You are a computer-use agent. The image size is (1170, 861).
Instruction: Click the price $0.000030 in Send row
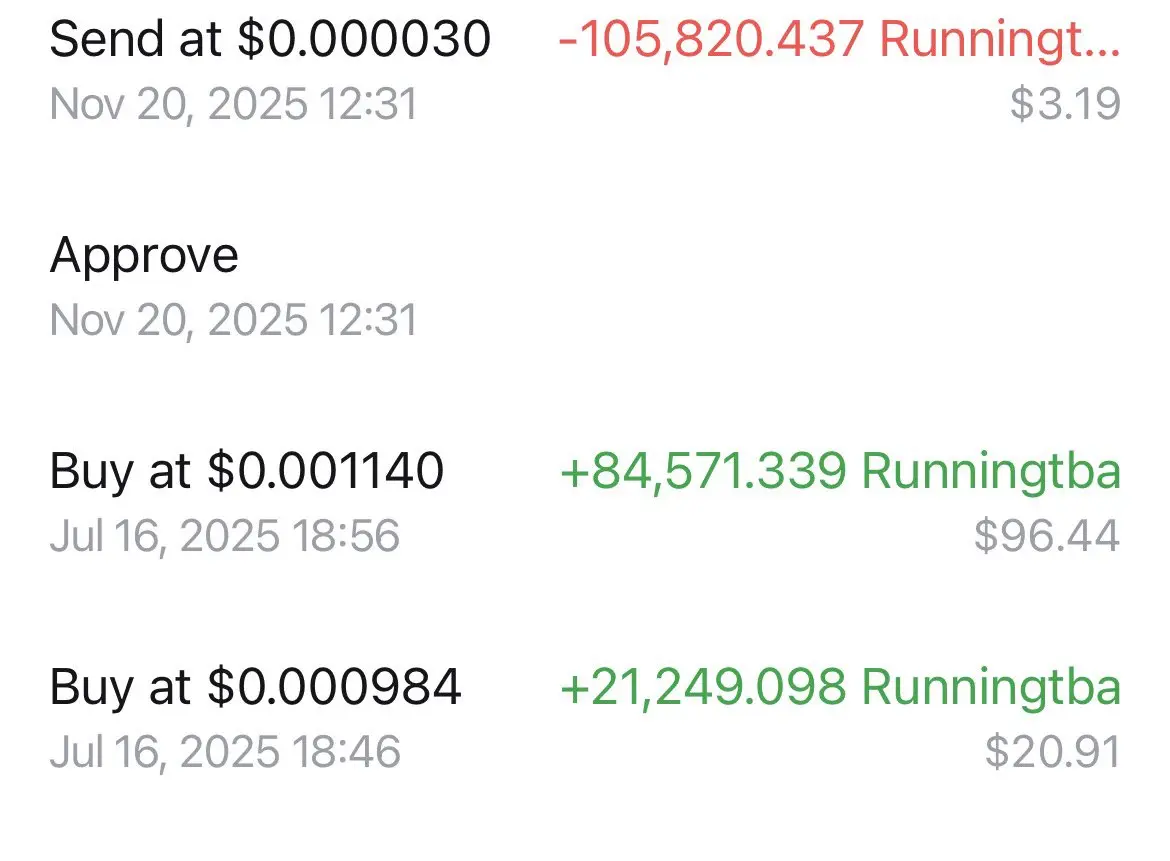pyautogui.click(x=364, y=39)
